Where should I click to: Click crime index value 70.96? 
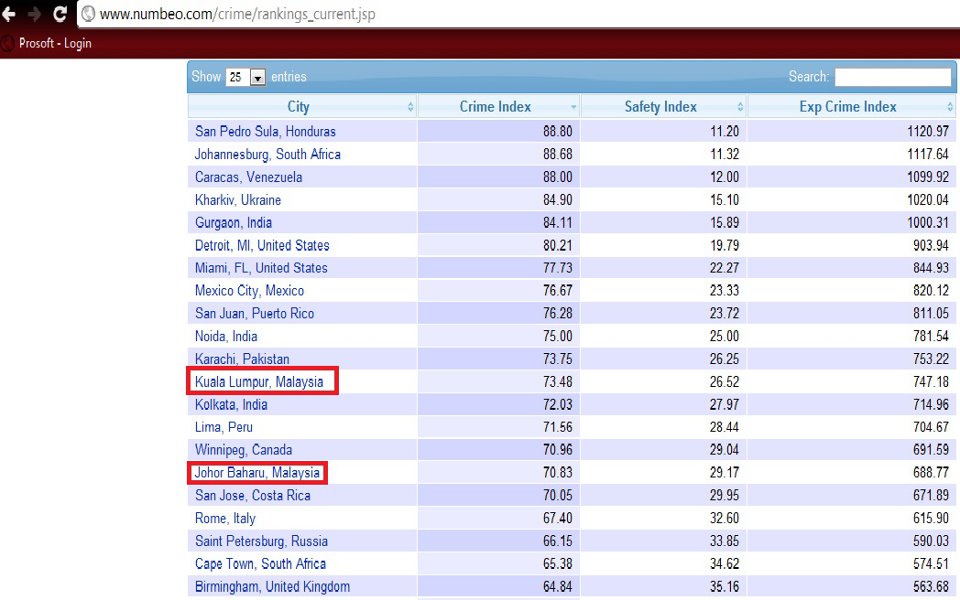(x=558, y=450)
